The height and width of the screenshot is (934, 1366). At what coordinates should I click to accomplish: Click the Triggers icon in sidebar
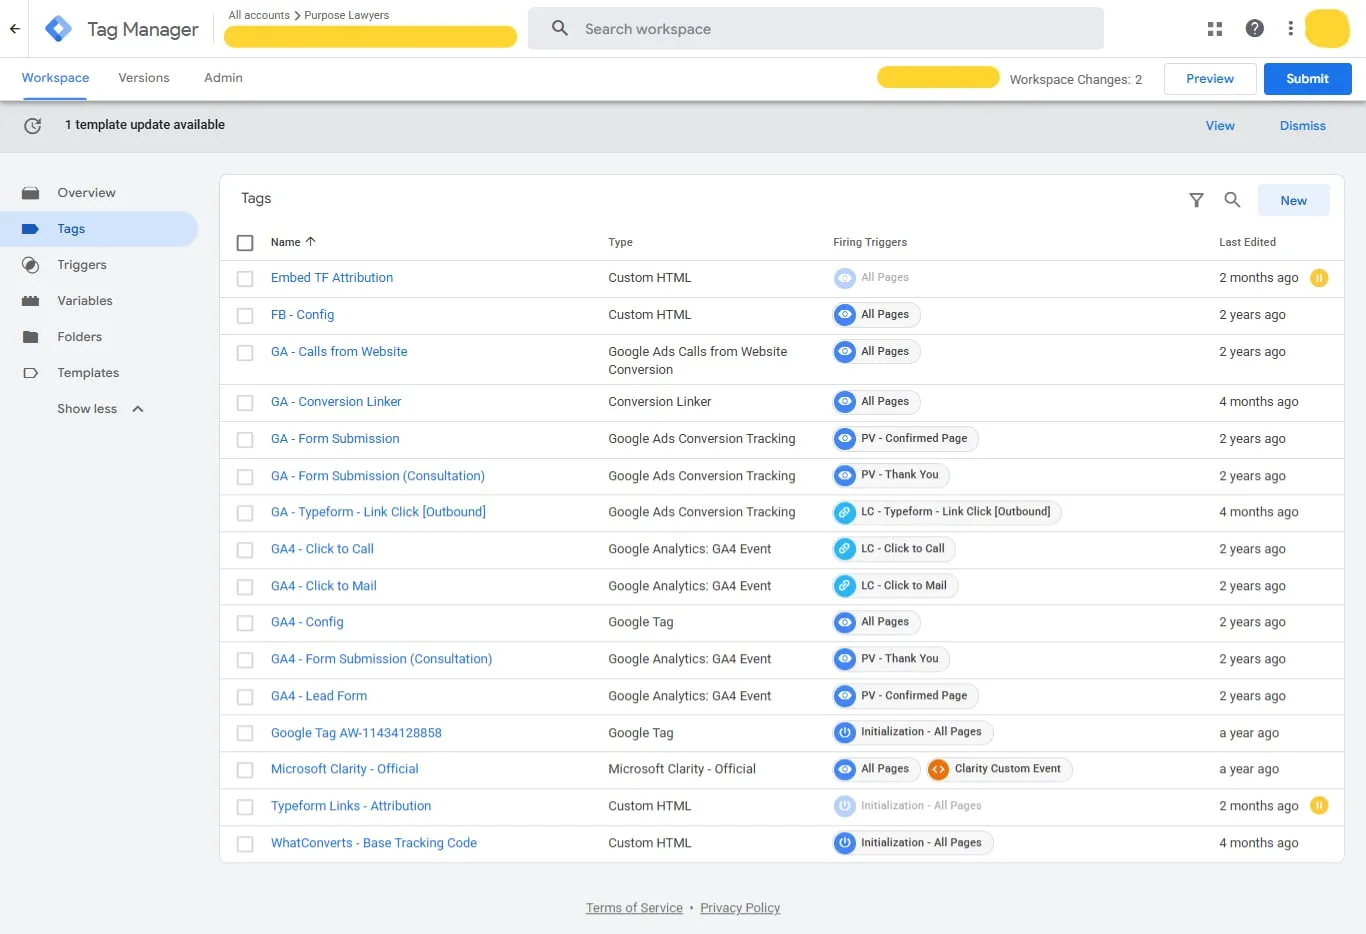click(31, 265)
